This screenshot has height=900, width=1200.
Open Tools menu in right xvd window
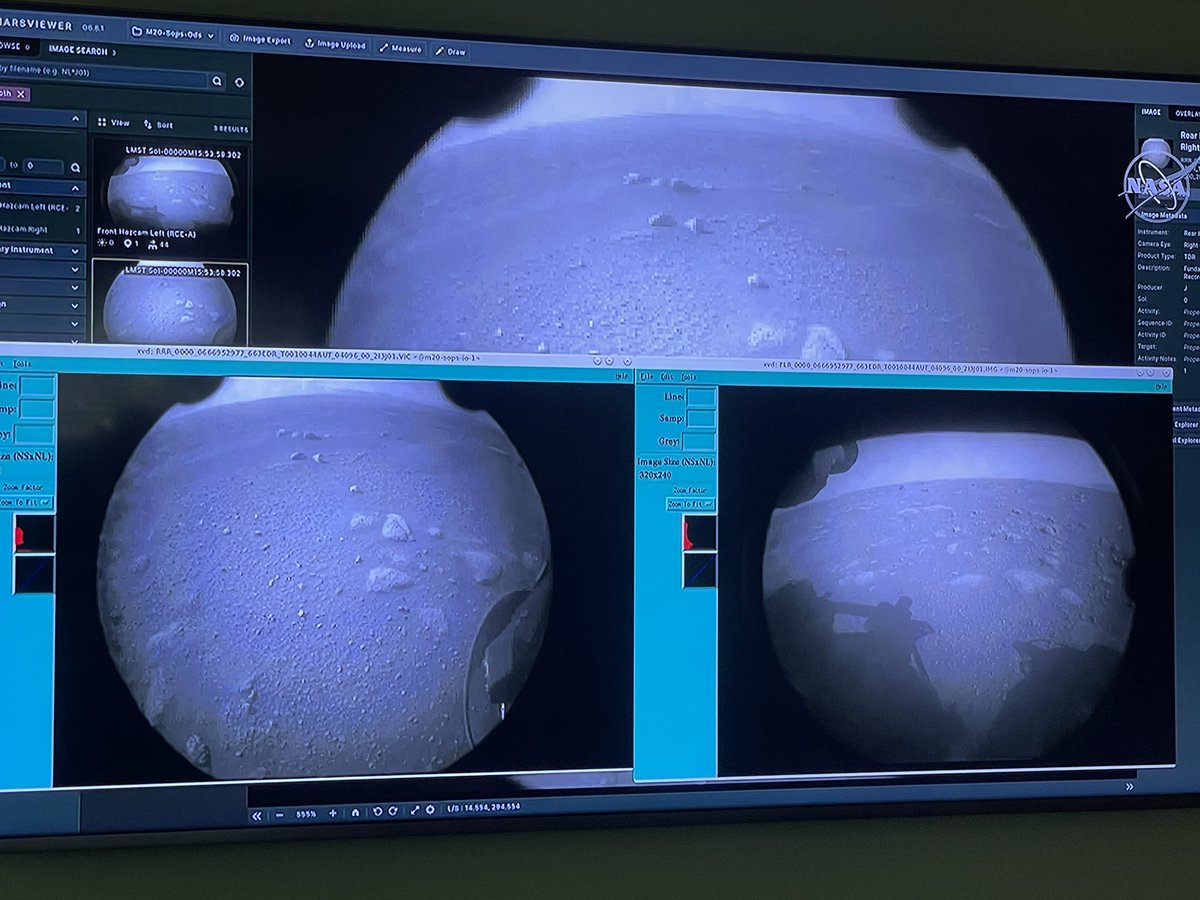tap(688, 377)
